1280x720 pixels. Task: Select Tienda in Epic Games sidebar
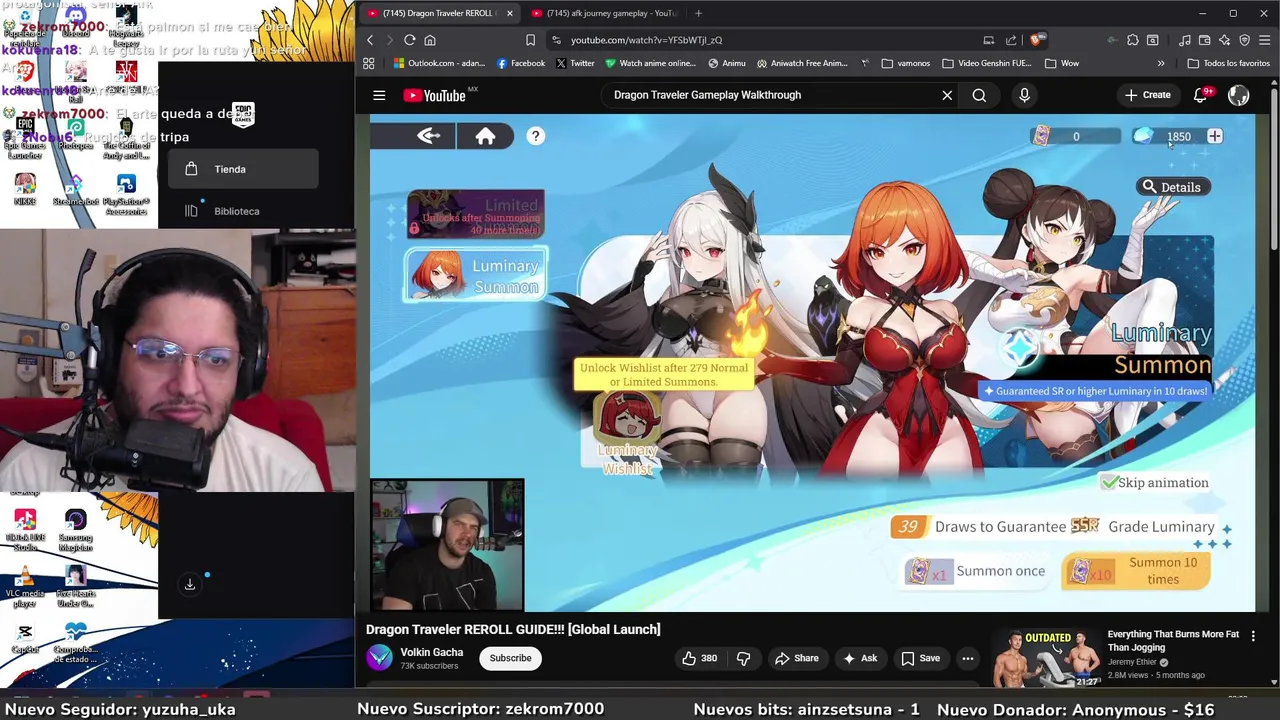(x=242, y=169)
